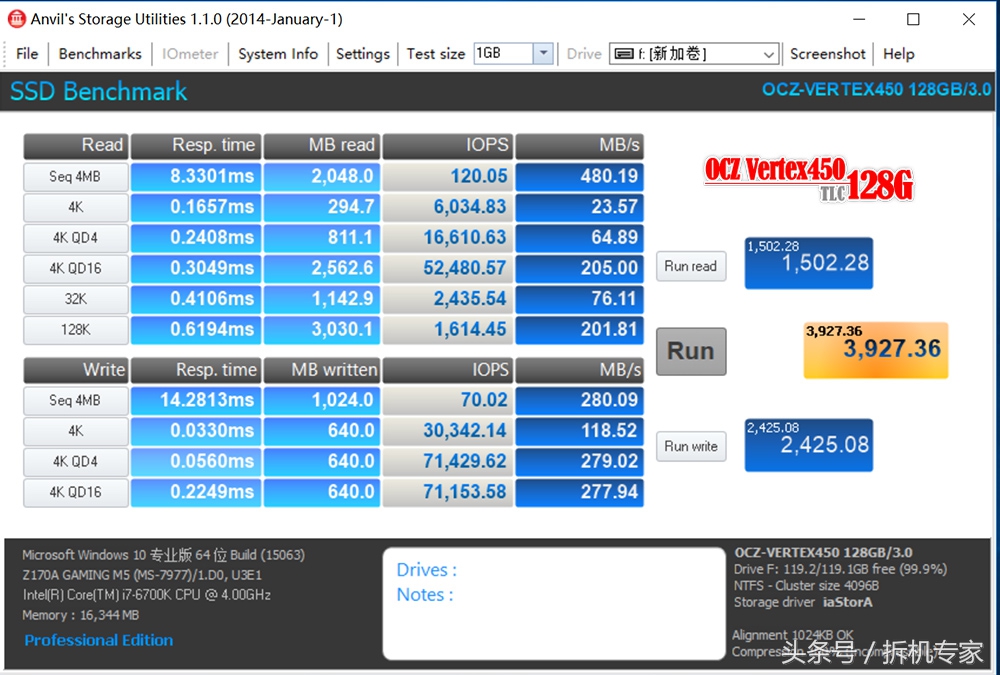1000x675 pixels.
Task: Click the Screenshot menu item
Action: click(x=827, y=54)
